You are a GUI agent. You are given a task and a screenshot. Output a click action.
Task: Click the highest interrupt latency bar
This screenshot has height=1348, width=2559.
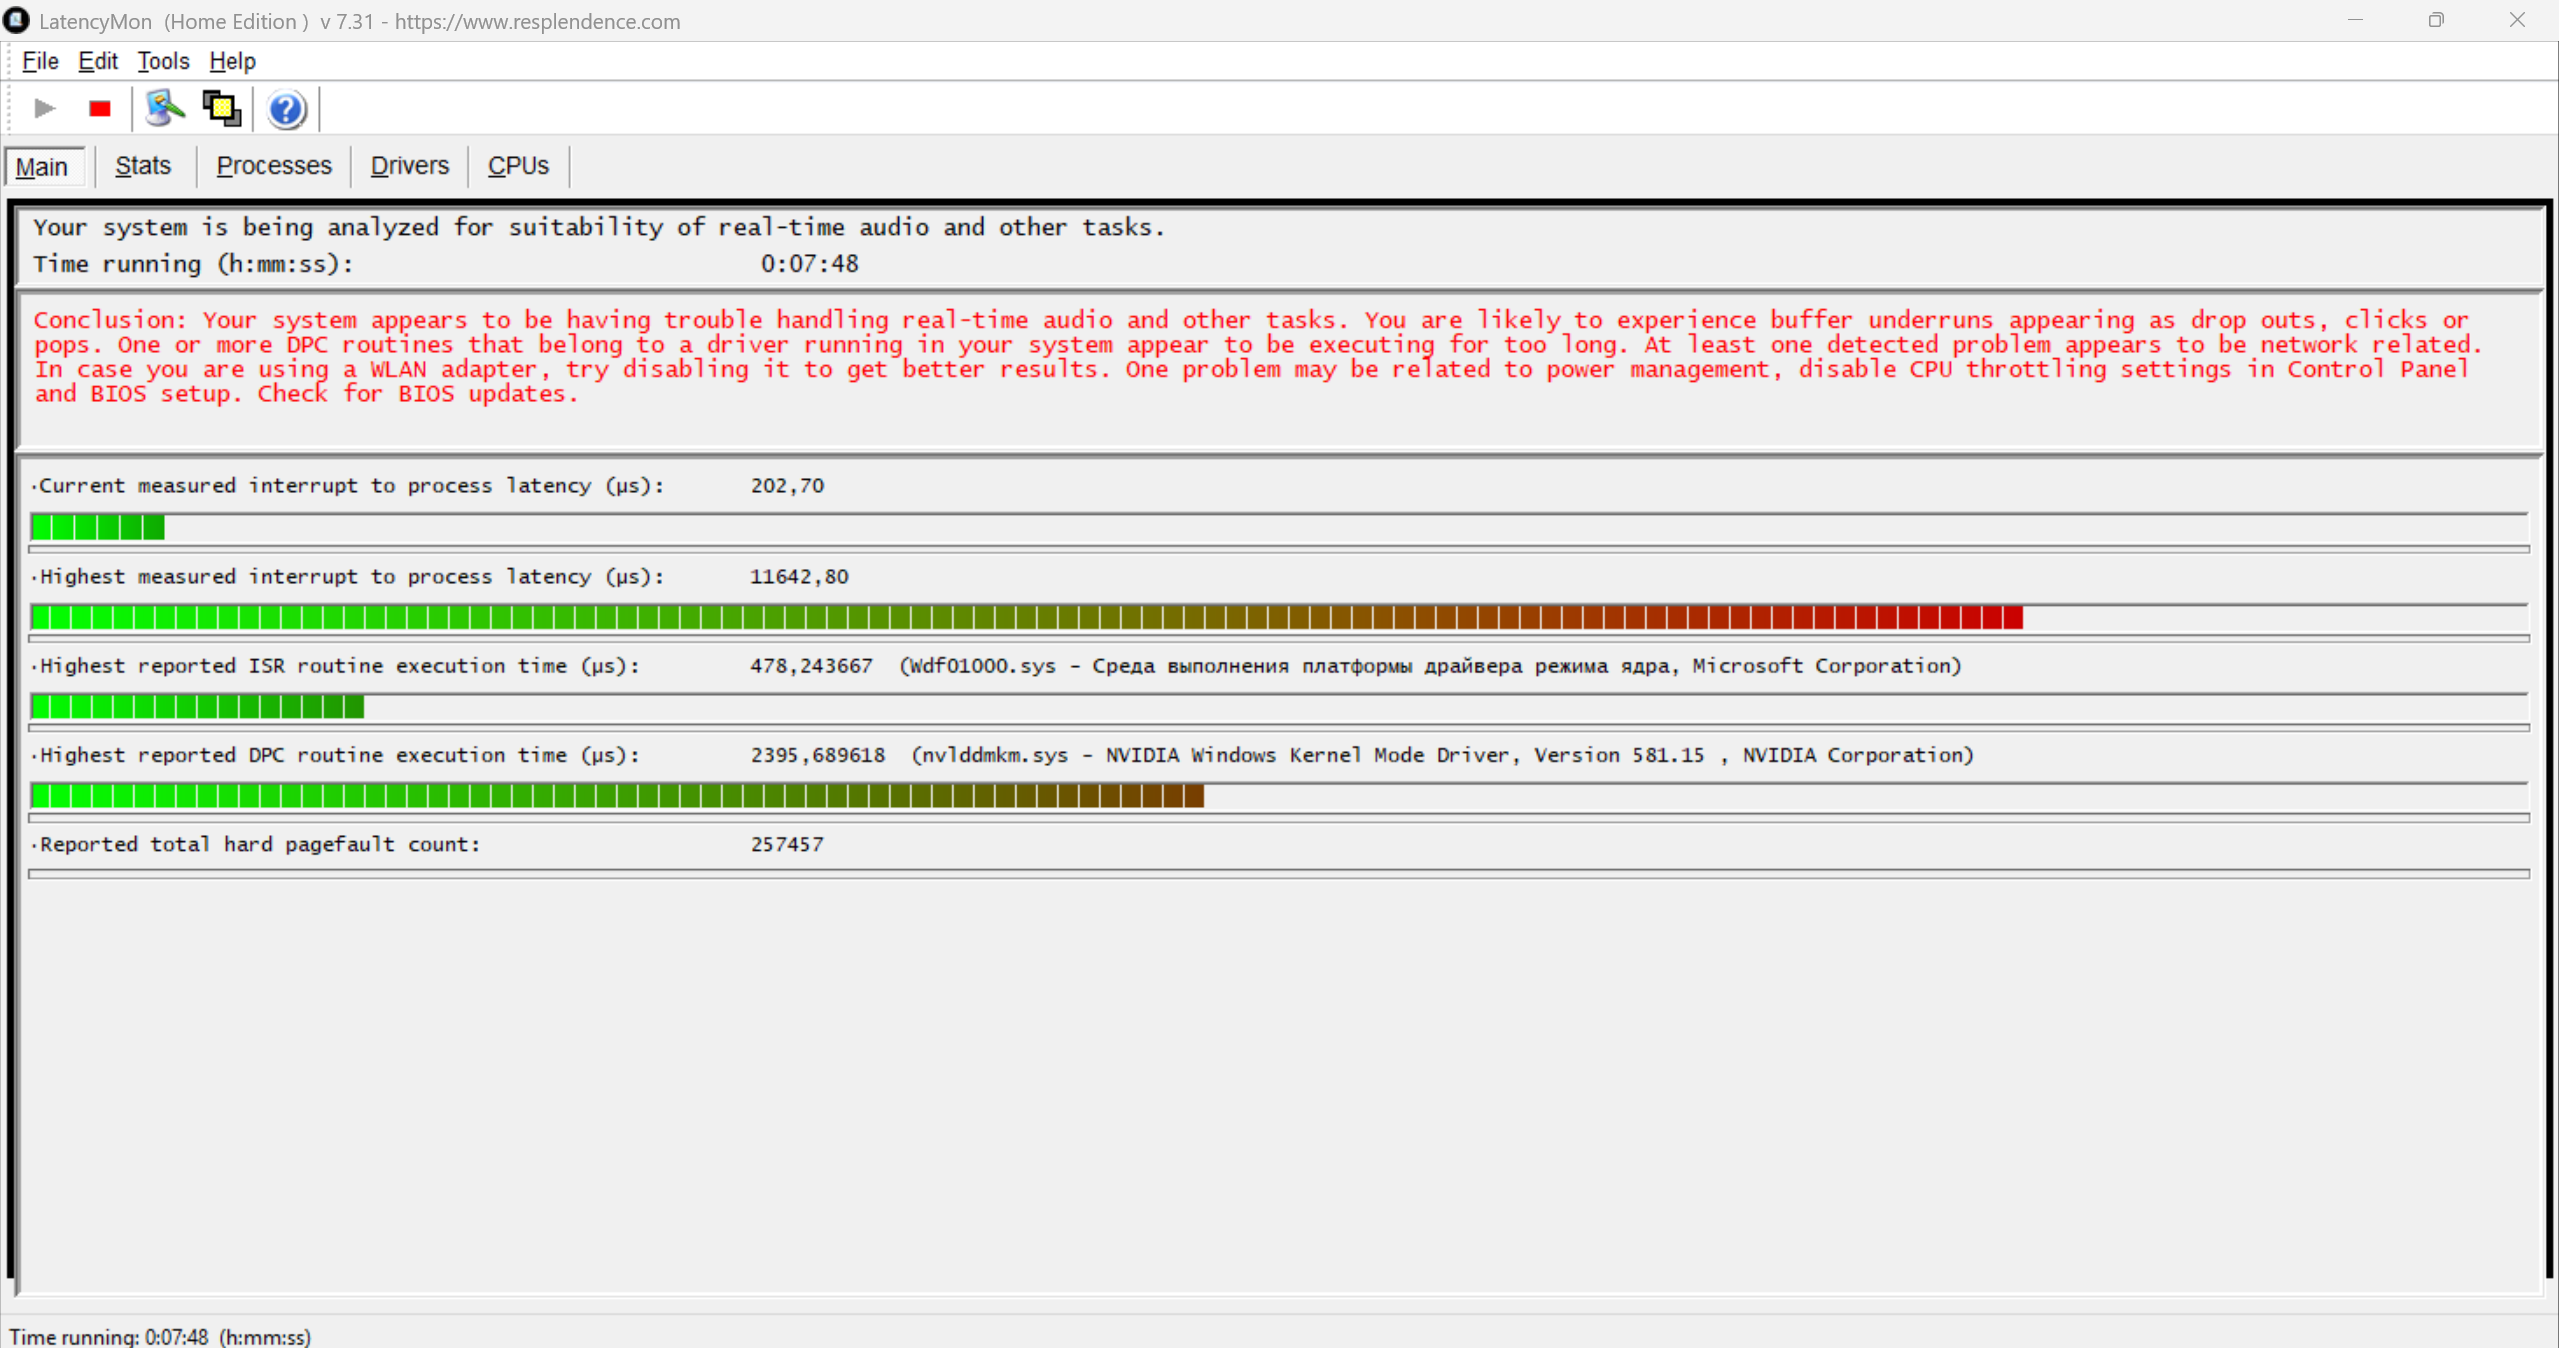tap(1026, 617)
